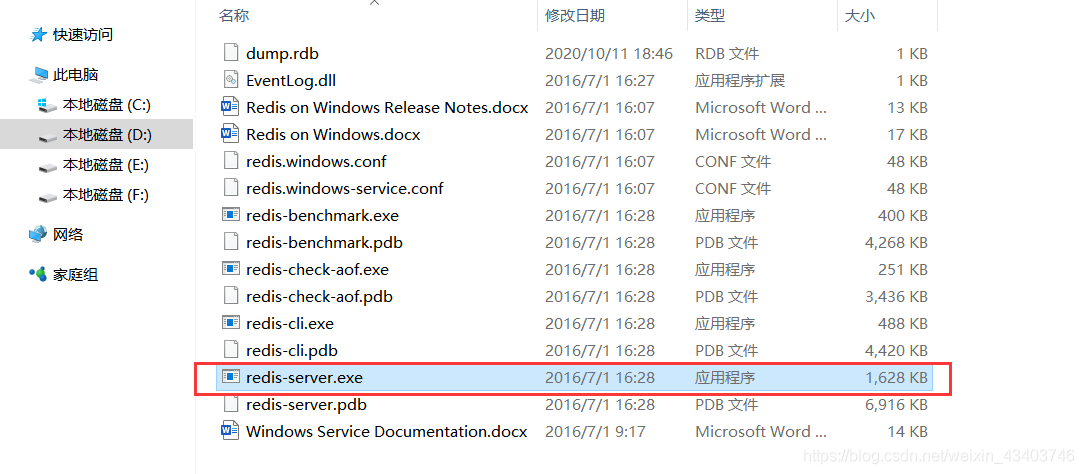Click the This PC computer icon
This screenshot has width=1084, height=474.
tap(40, 75)
